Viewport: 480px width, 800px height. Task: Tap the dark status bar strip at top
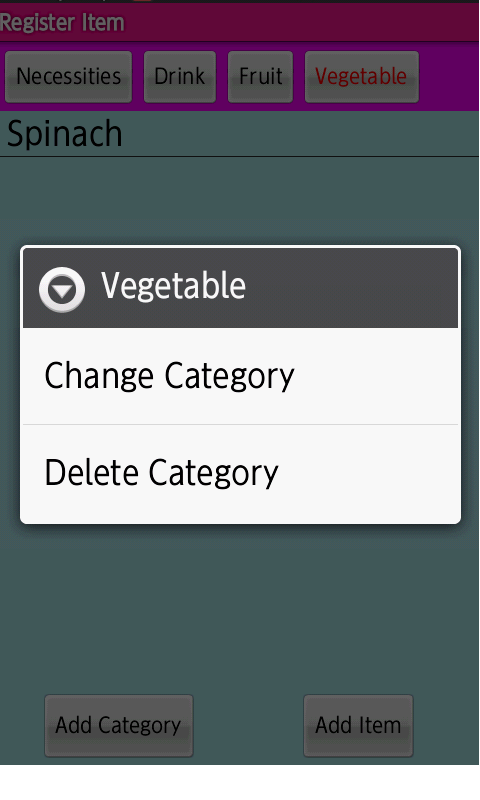239,2
